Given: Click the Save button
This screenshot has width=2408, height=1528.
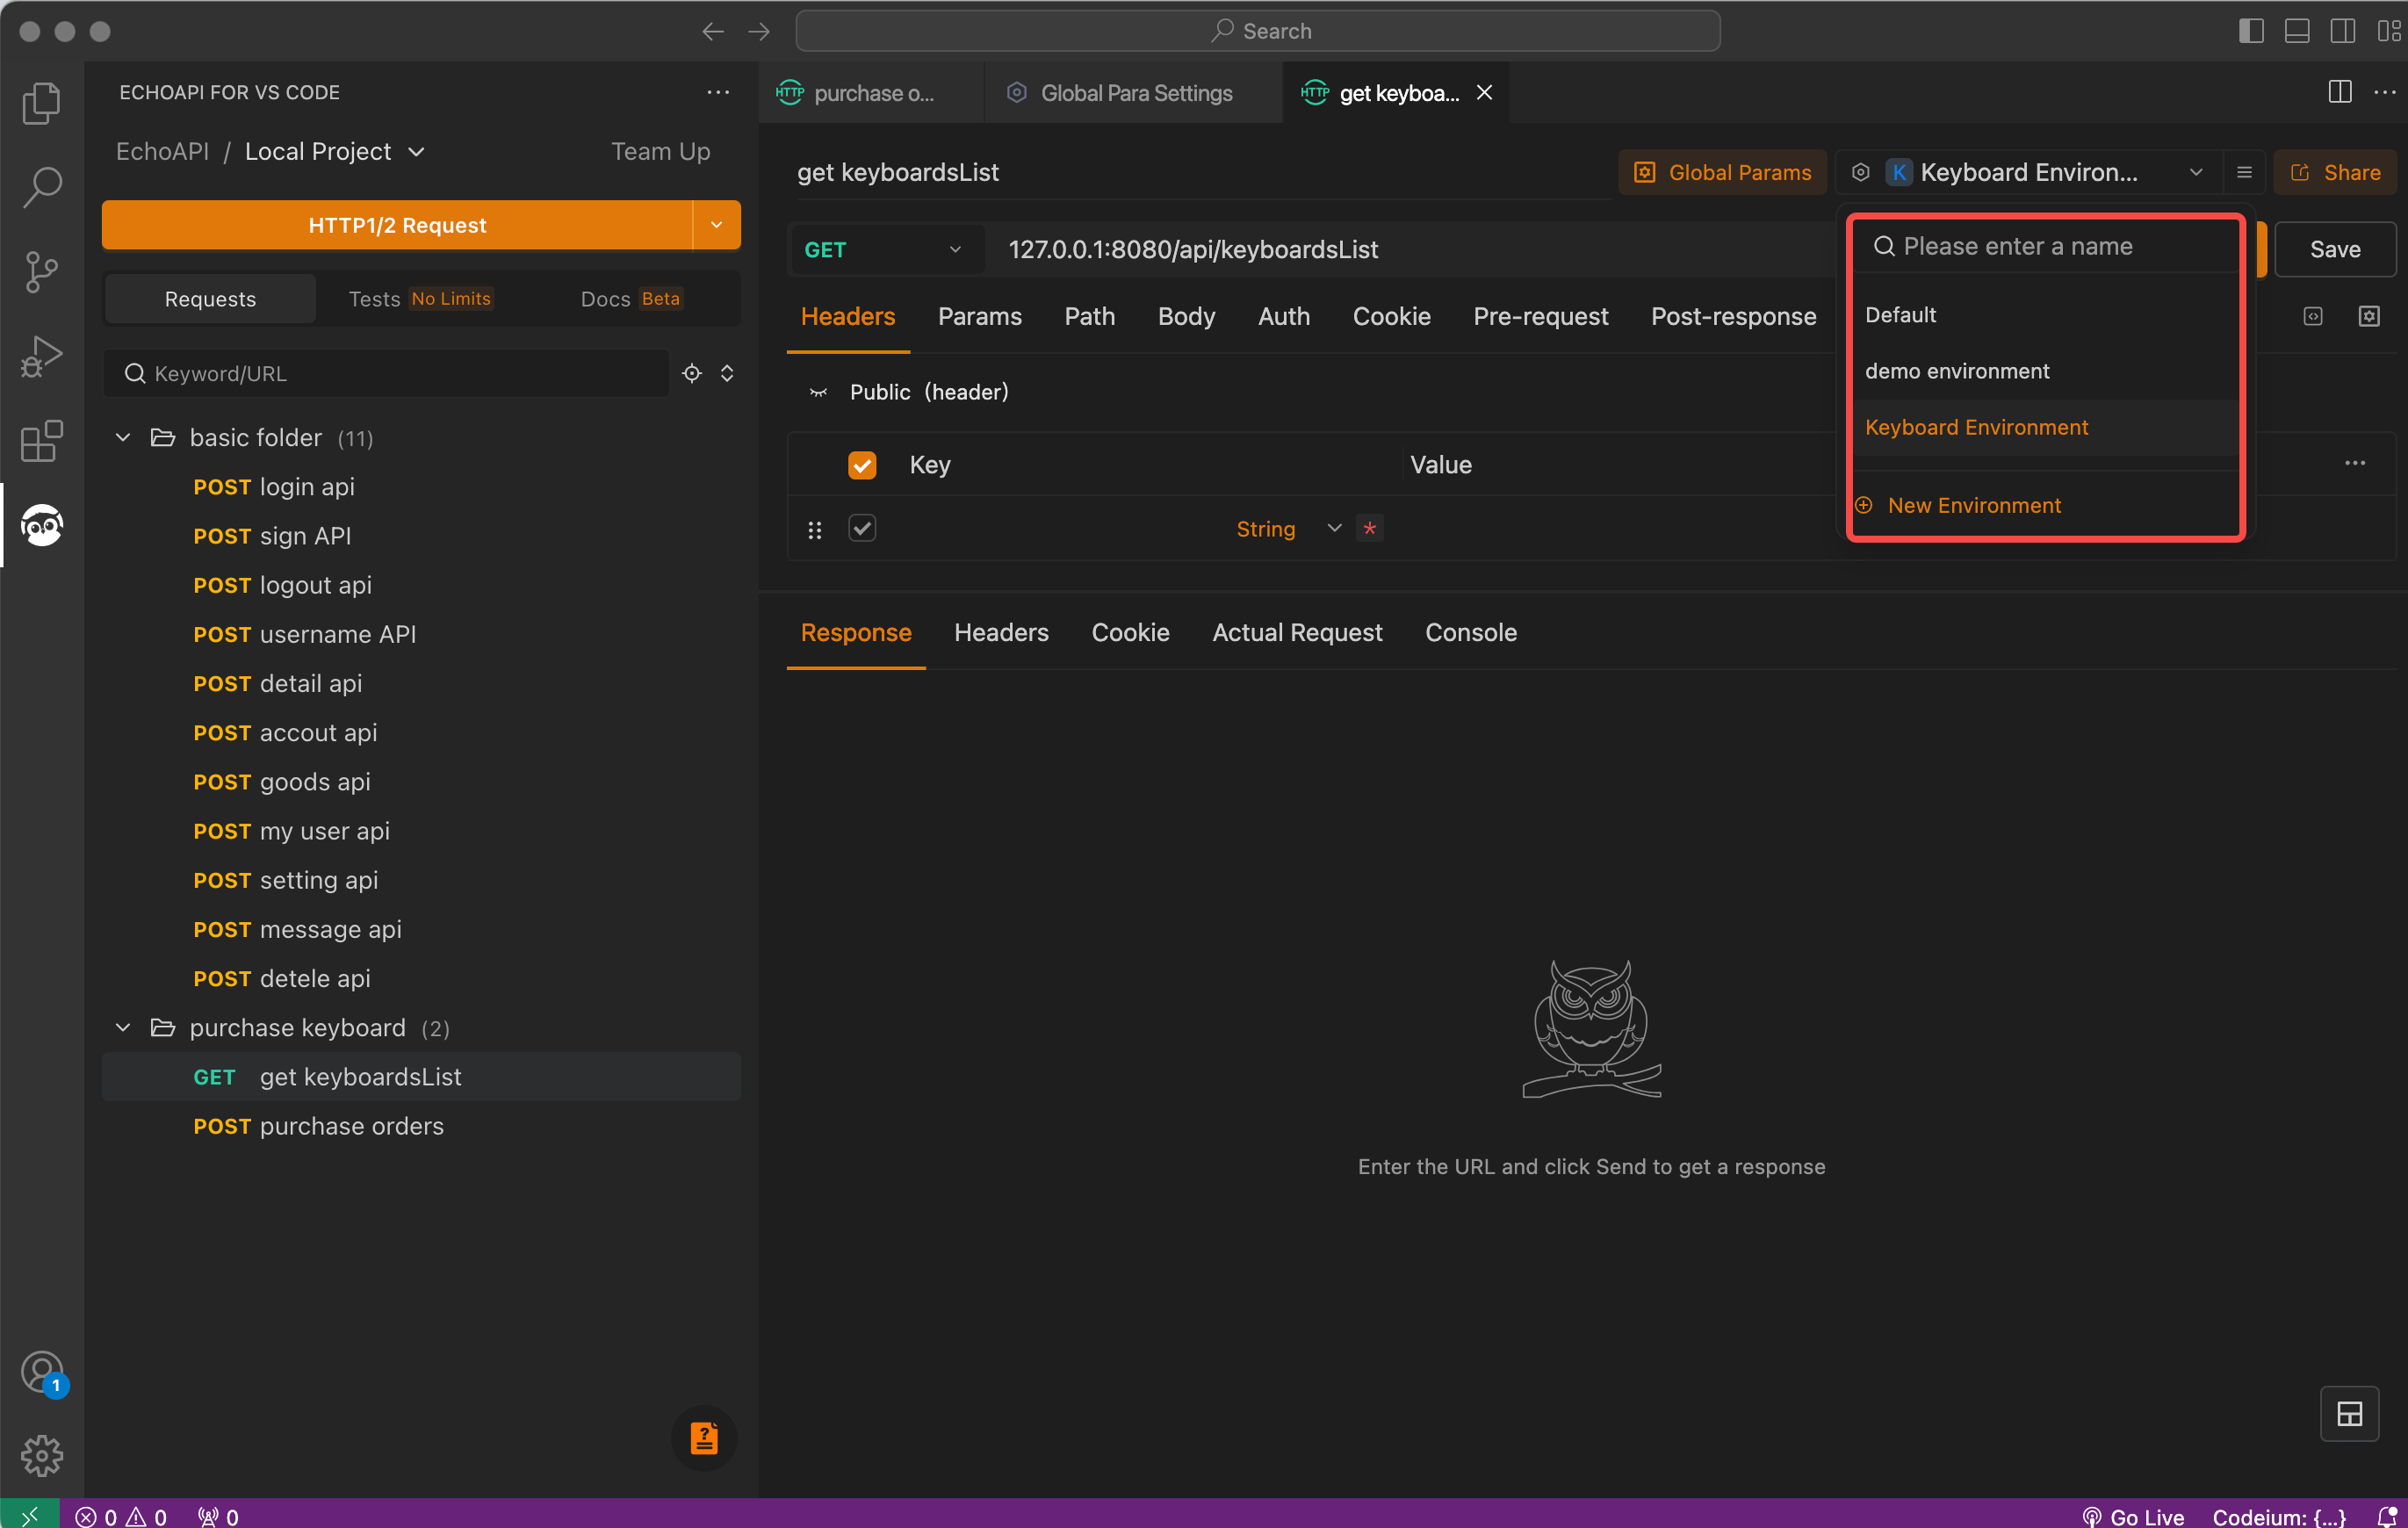Looking at the screenshot, I should [2334, 250].
